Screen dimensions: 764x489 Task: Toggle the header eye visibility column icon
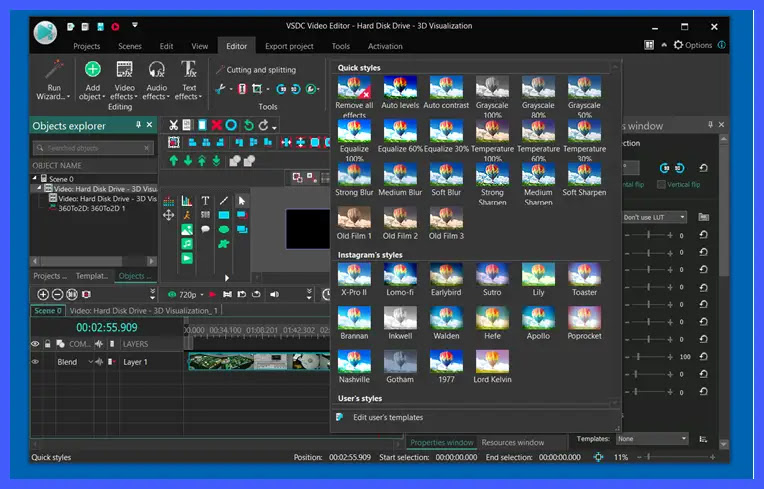[35, 344]
